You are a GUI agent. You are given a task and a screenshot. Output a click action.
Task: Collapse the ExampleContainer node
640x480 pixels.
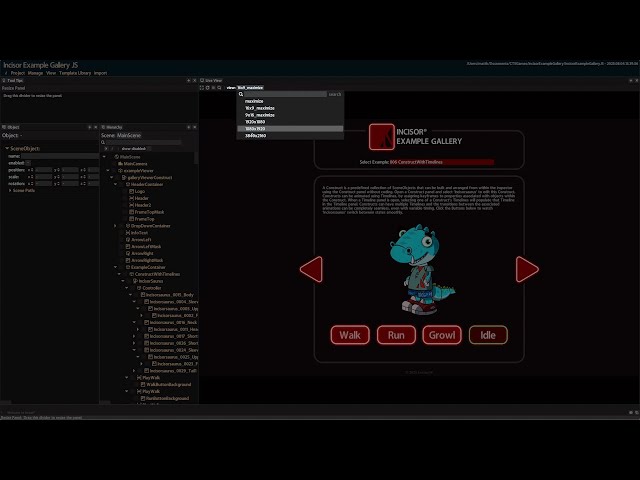[x=116, y=267]
